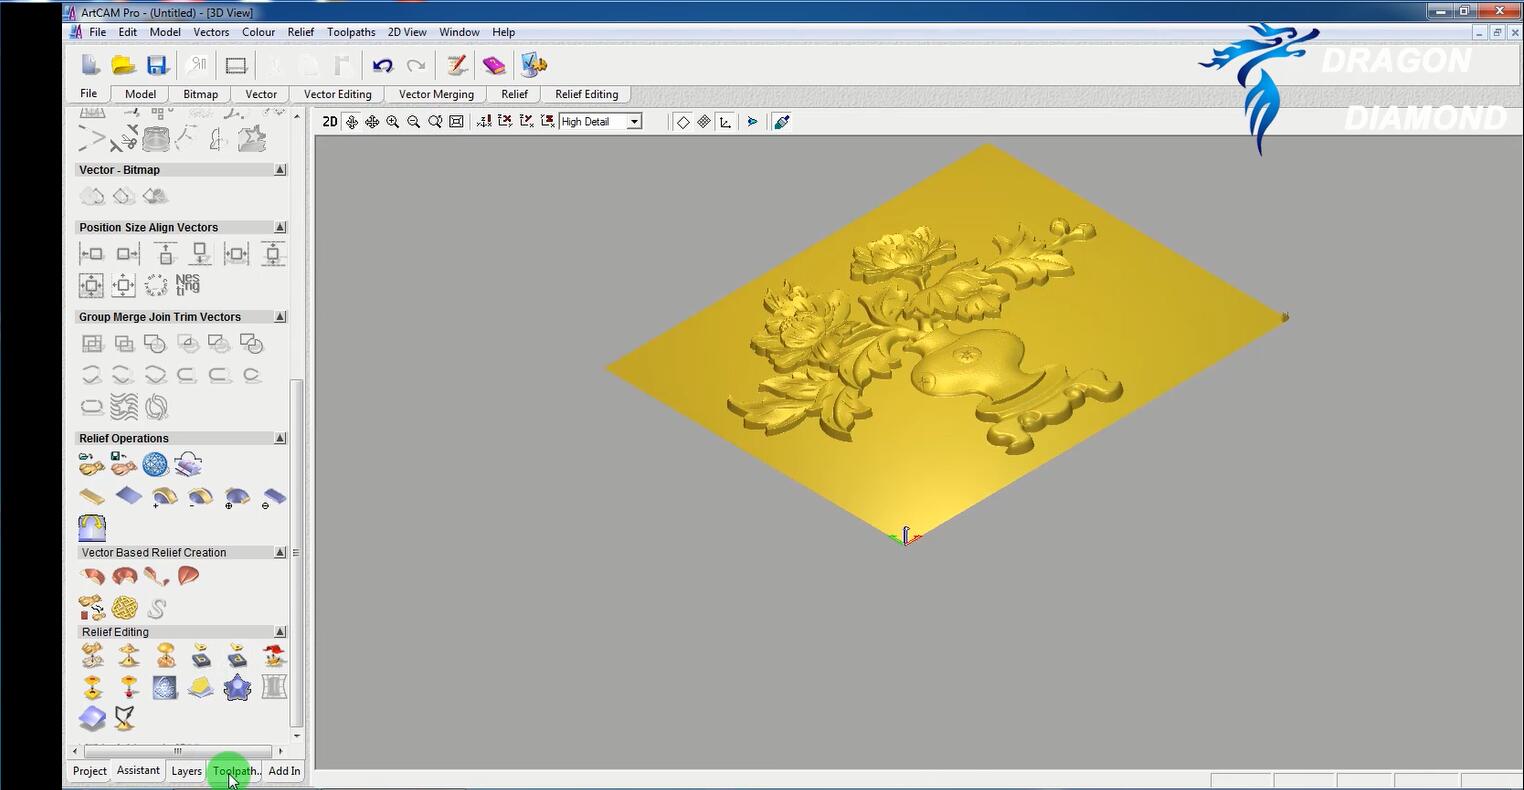Select the Vector Merging toolbar tab

pos(436,94)
